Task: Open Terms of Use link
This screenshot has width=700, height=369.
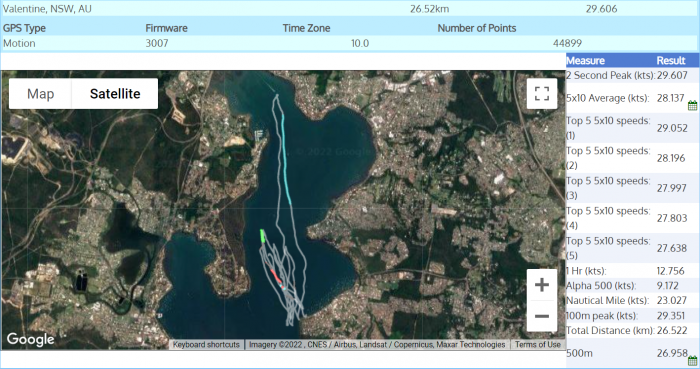Action: (538, 344)
